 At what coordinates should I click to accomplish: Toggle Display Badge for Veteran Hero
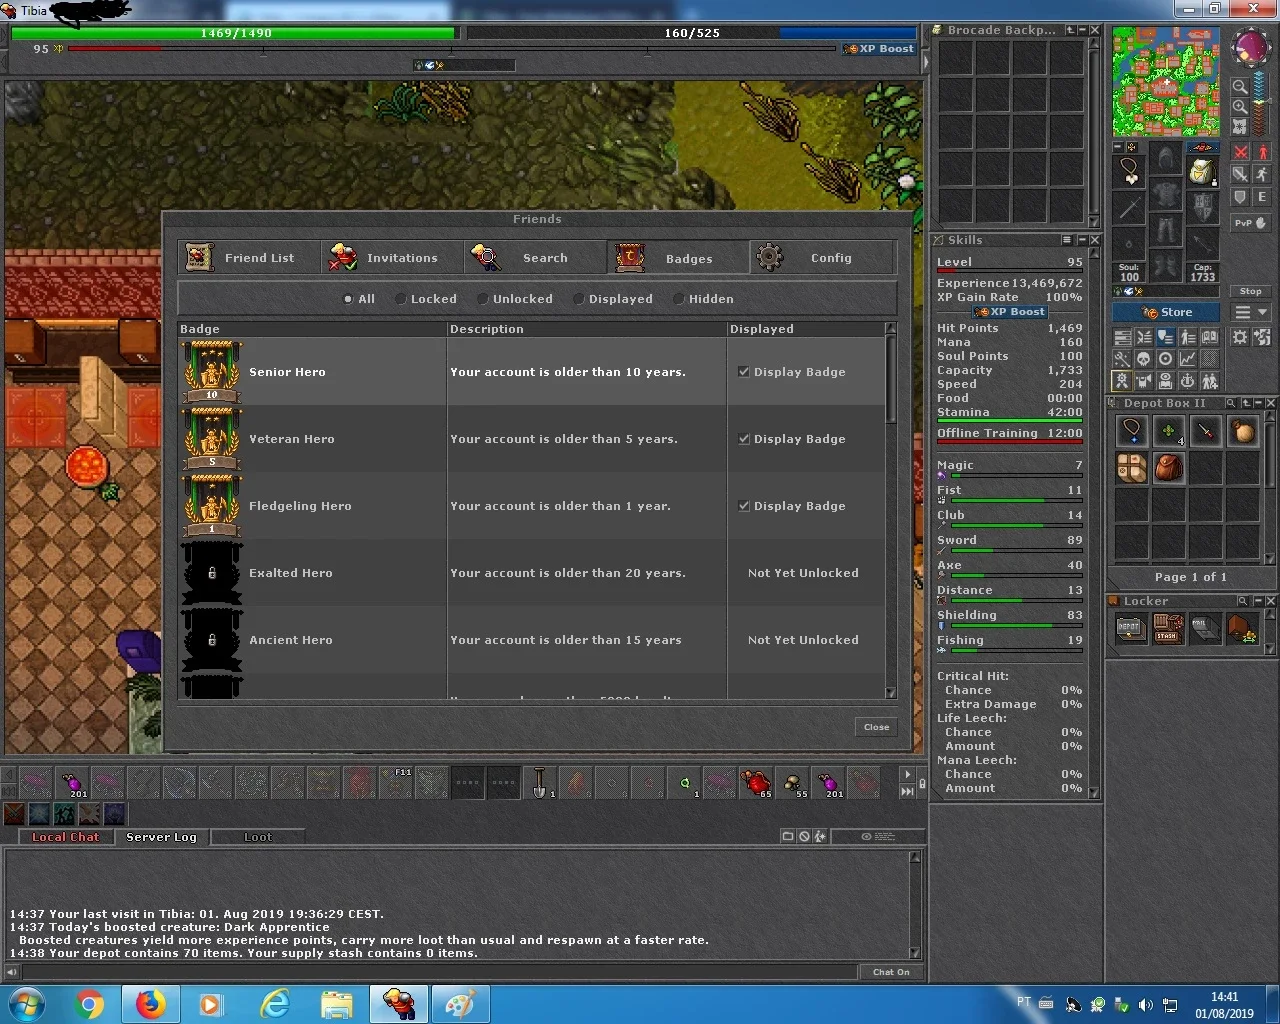click(743, 439)
